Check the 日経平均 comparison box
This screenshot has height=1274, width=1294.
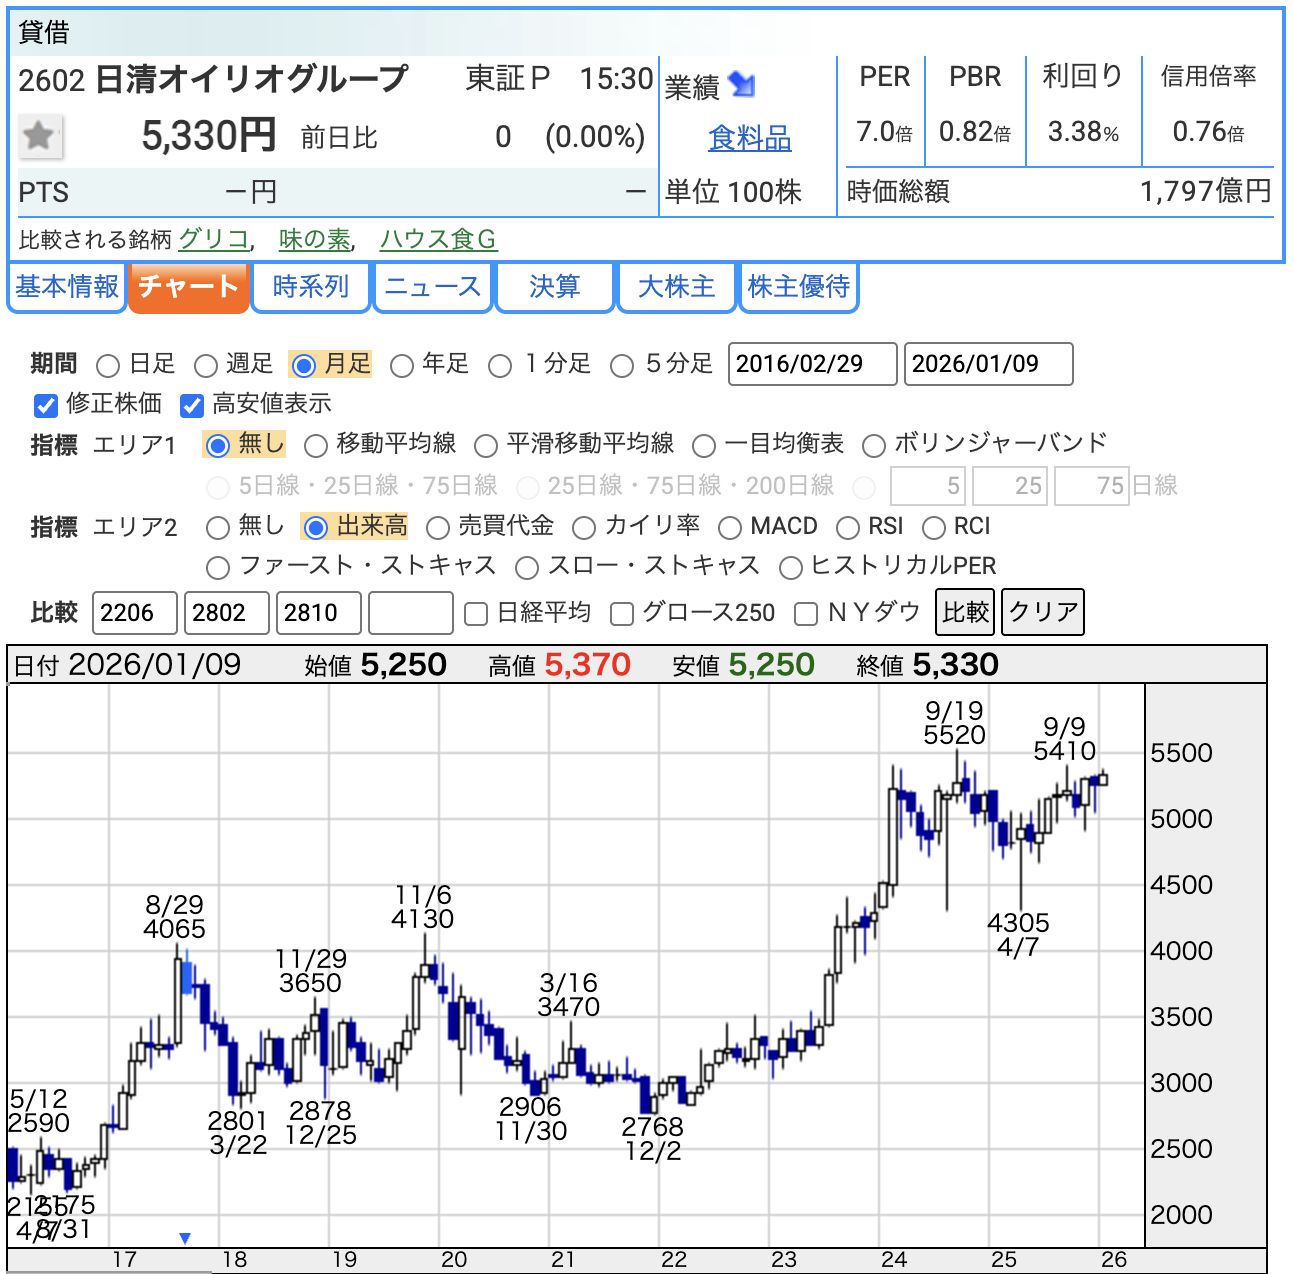pos(477,613)
